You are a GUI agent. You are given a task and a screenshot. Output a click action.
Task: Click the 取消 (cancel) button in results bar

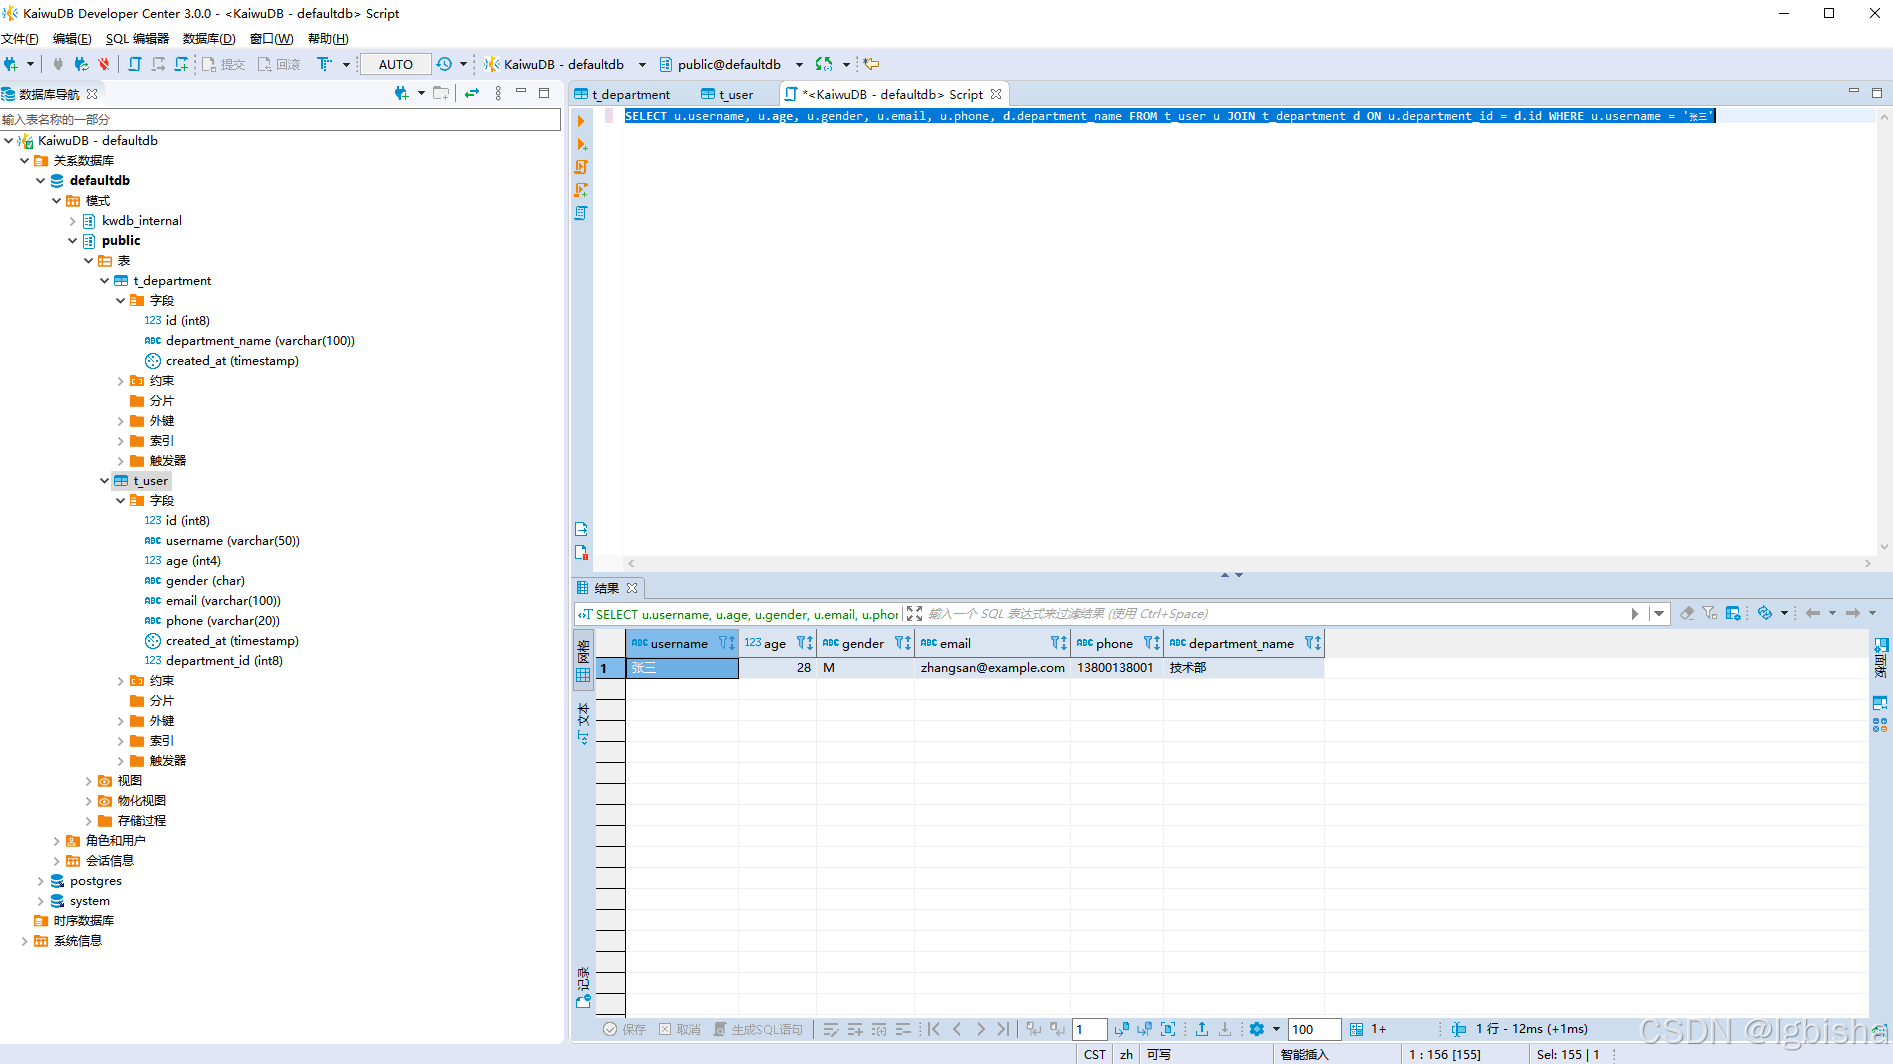[x=680, y=1029]
